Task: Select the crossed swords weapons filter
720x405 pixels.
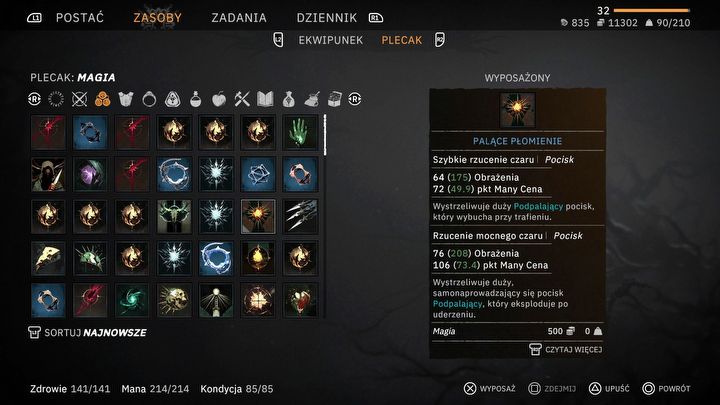Action: coord(79,99)
